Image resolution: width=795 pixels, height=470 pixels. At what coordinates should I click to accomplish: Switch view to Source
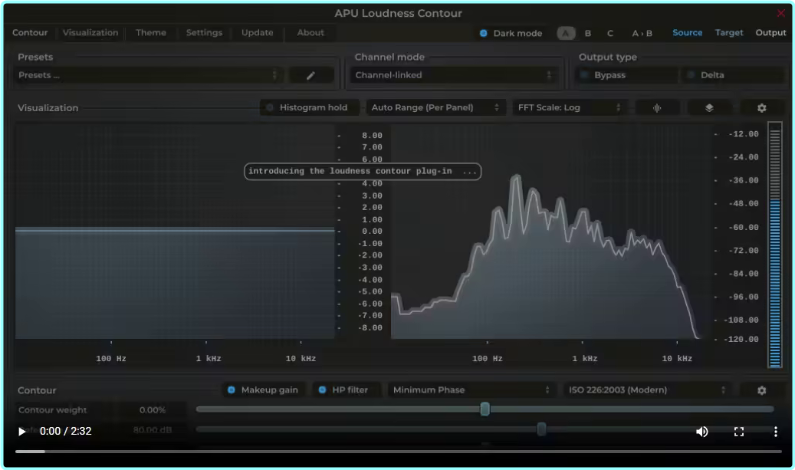[687, 32]
